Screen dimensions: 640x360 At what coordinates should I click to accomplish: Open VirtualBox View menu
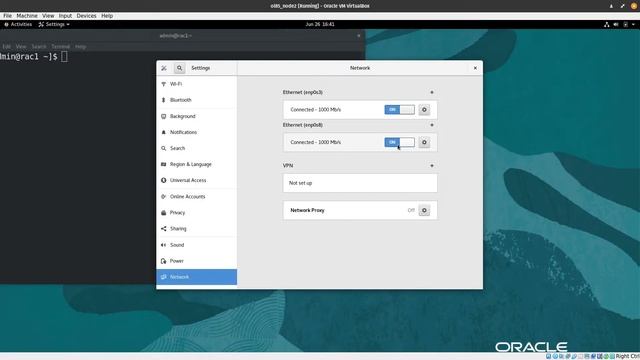click(48, 16)
